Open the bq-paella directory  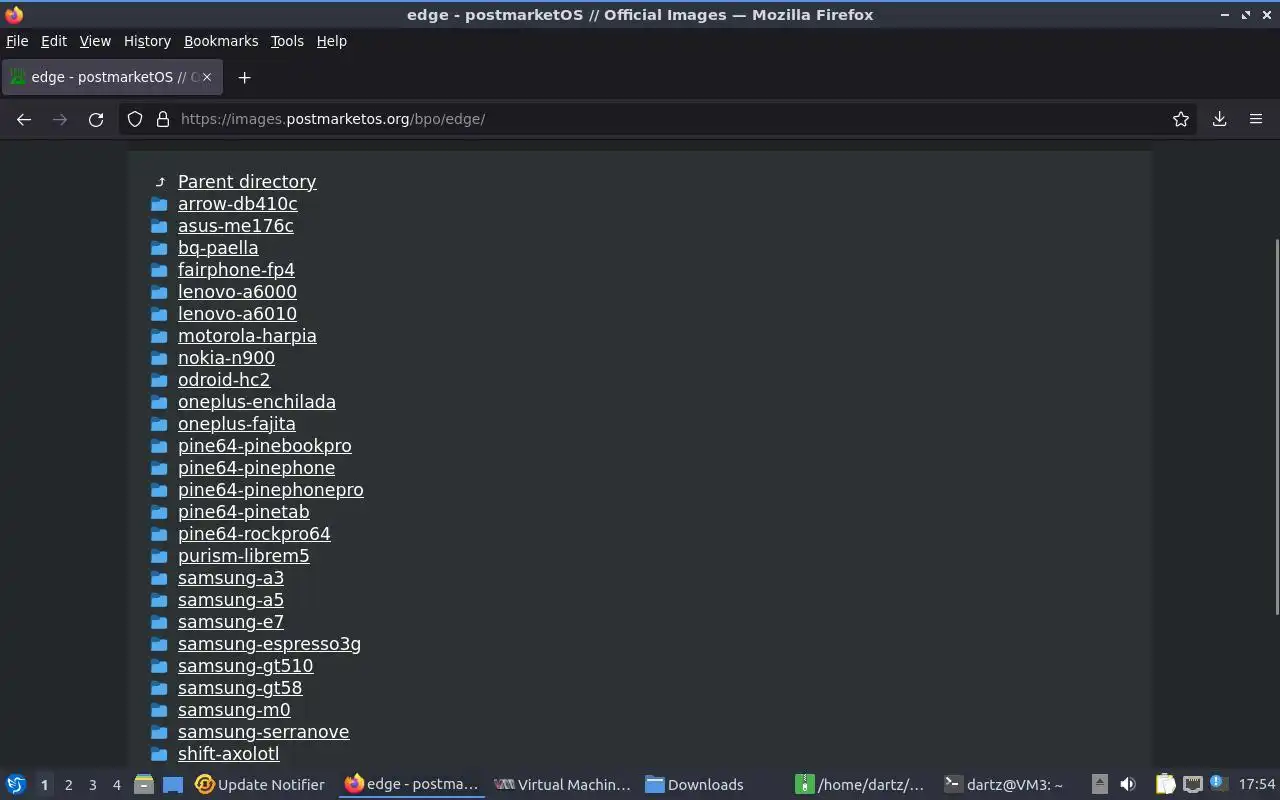coord(218,248)
